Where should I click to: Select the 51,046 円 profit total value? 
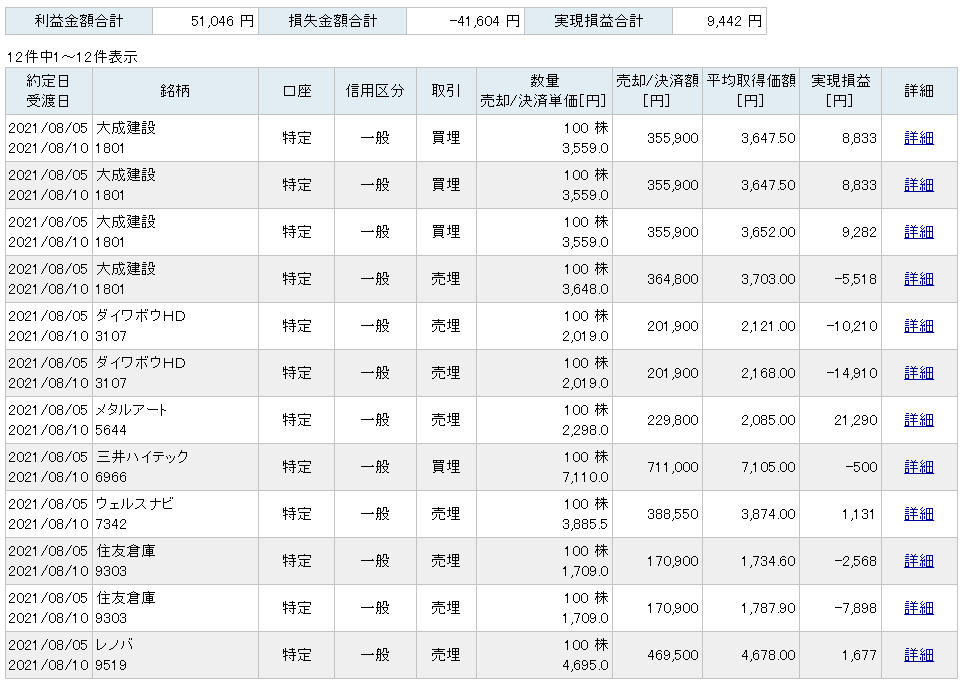222,21
